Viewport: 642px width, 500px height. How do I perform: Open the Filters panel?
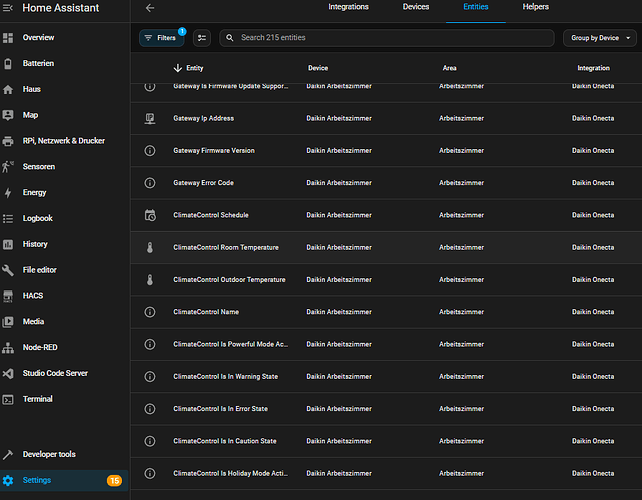pyautogui.click(x=161, y=38)
